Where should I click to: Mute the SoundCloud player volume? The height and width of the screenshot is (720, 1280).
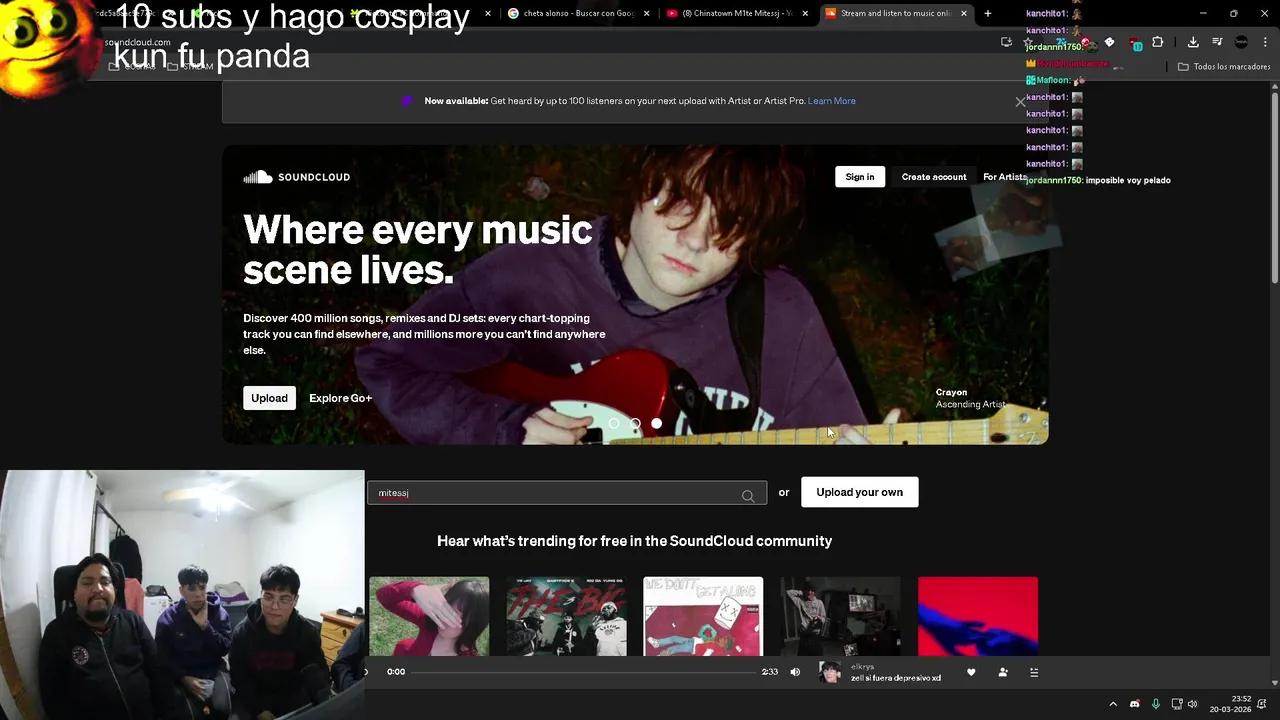click(x=795, y=672)
